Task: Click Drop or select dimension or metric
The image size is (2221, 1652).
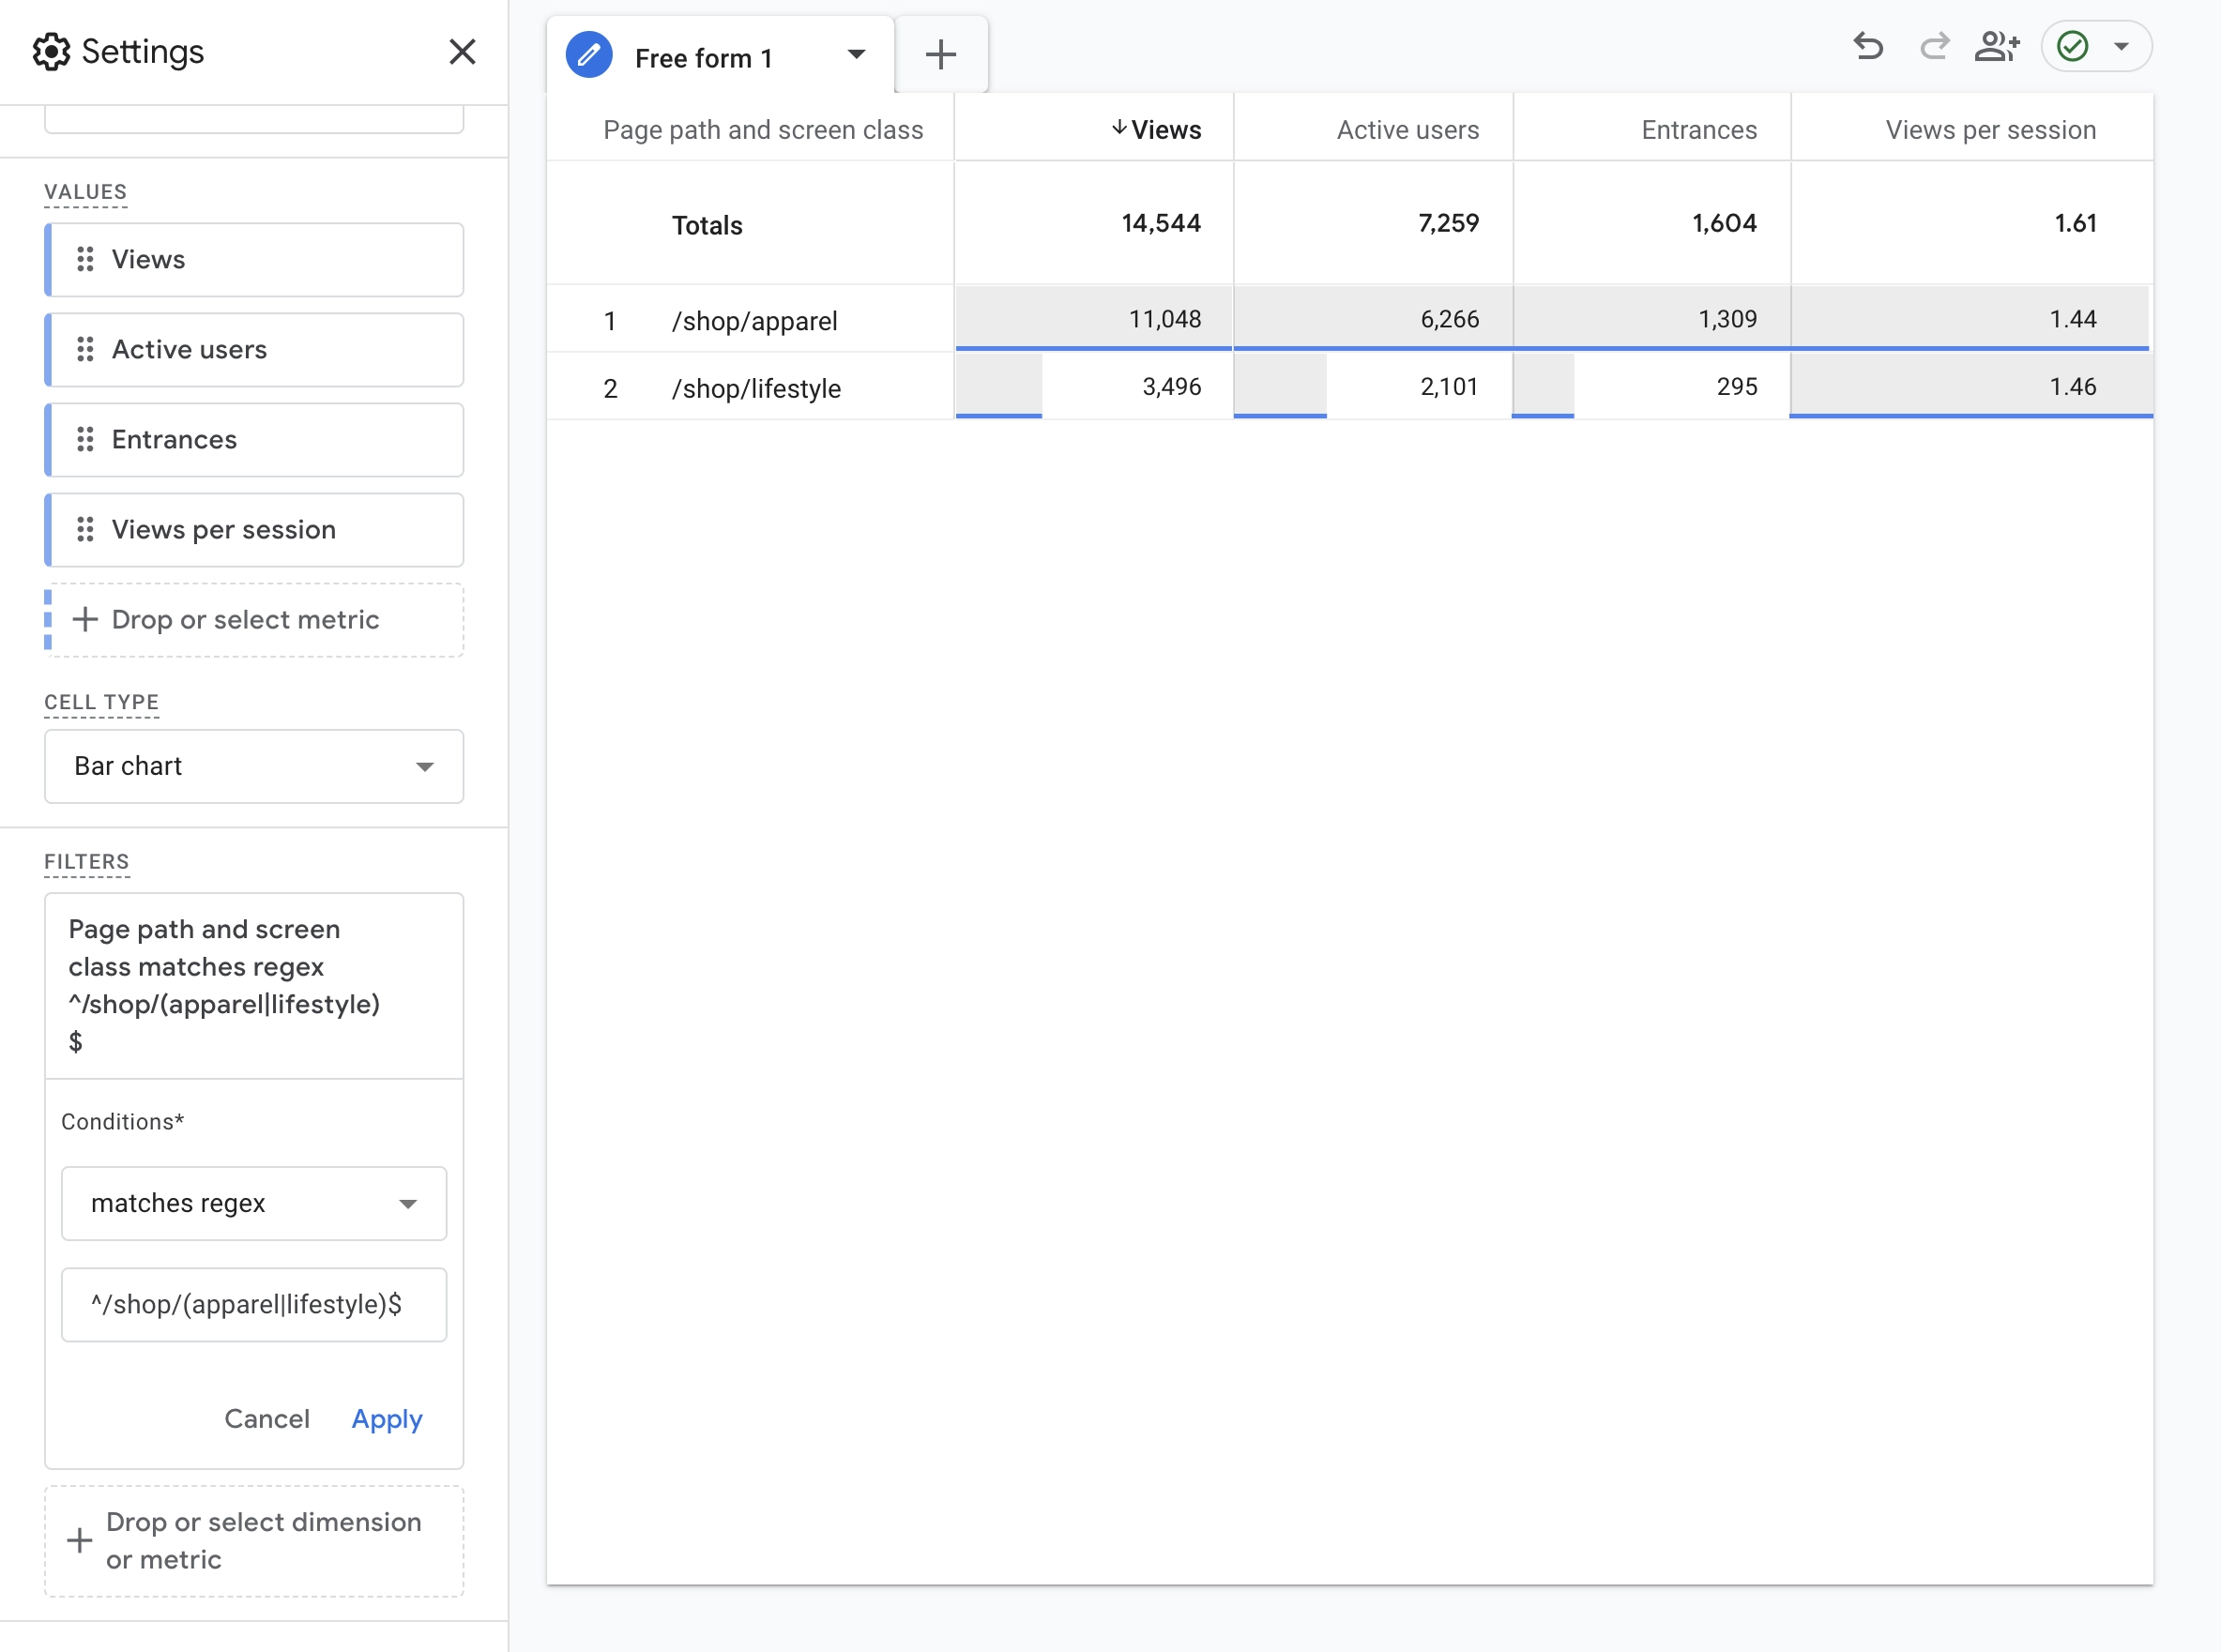Action: tap(254, 1541)
